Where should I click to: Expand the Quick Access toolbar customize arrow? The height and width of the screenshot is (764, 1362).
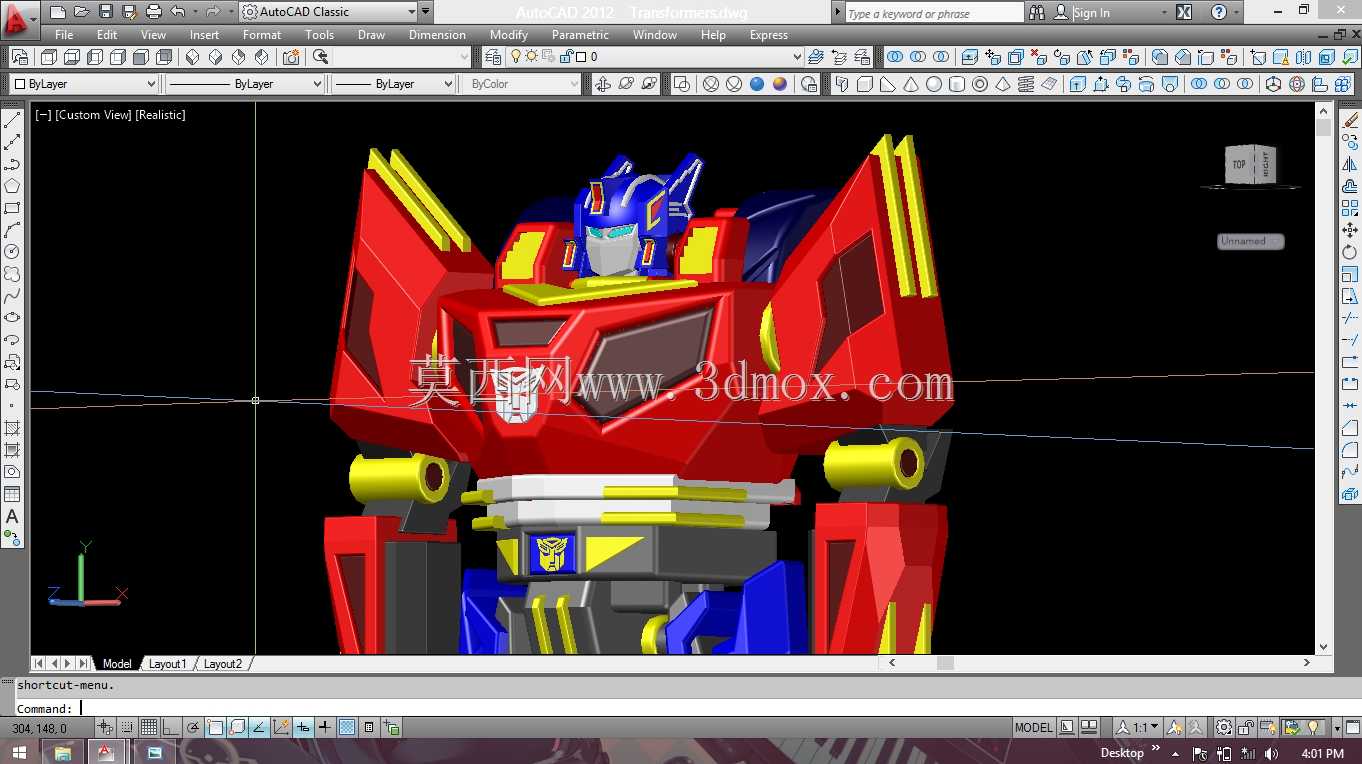pyautogui.click(x=427, y=12)
